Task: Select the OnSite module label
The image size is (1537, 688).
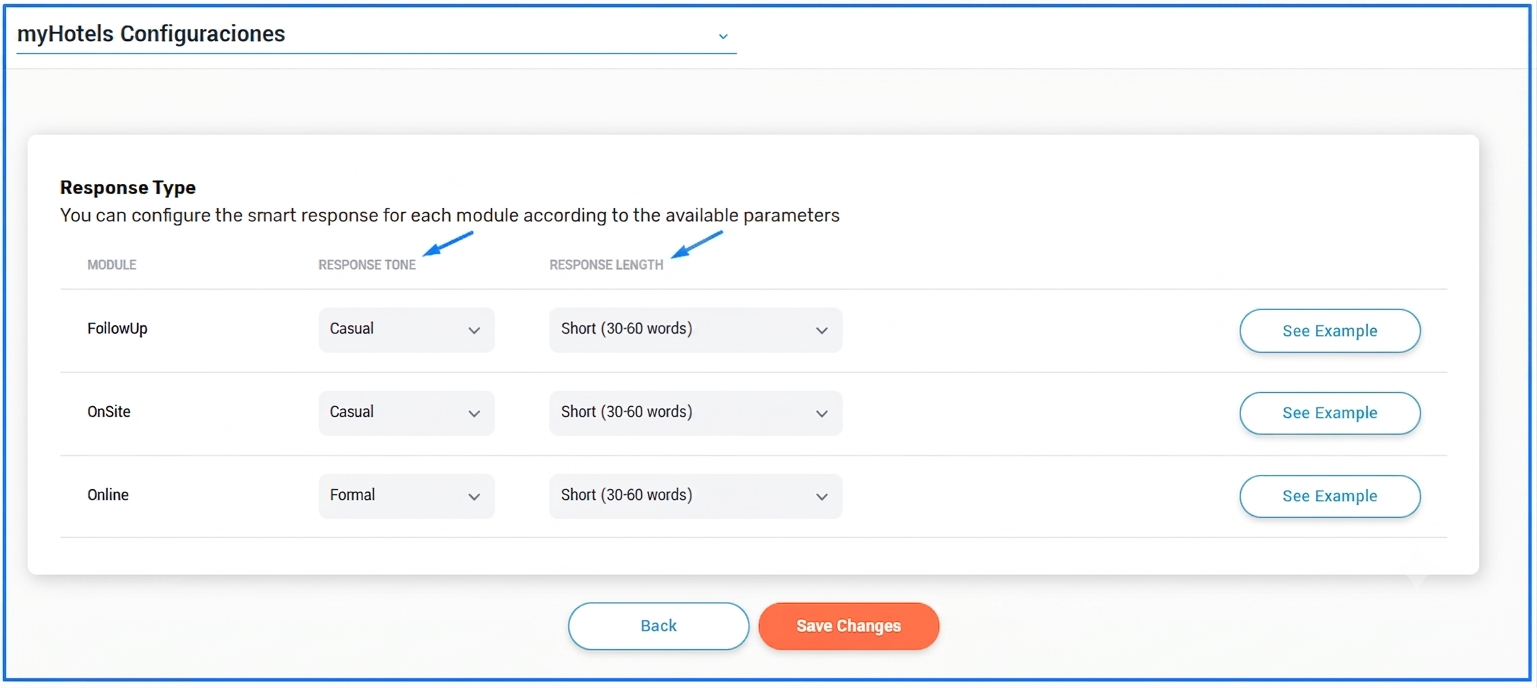Action: tap(109, 412)
